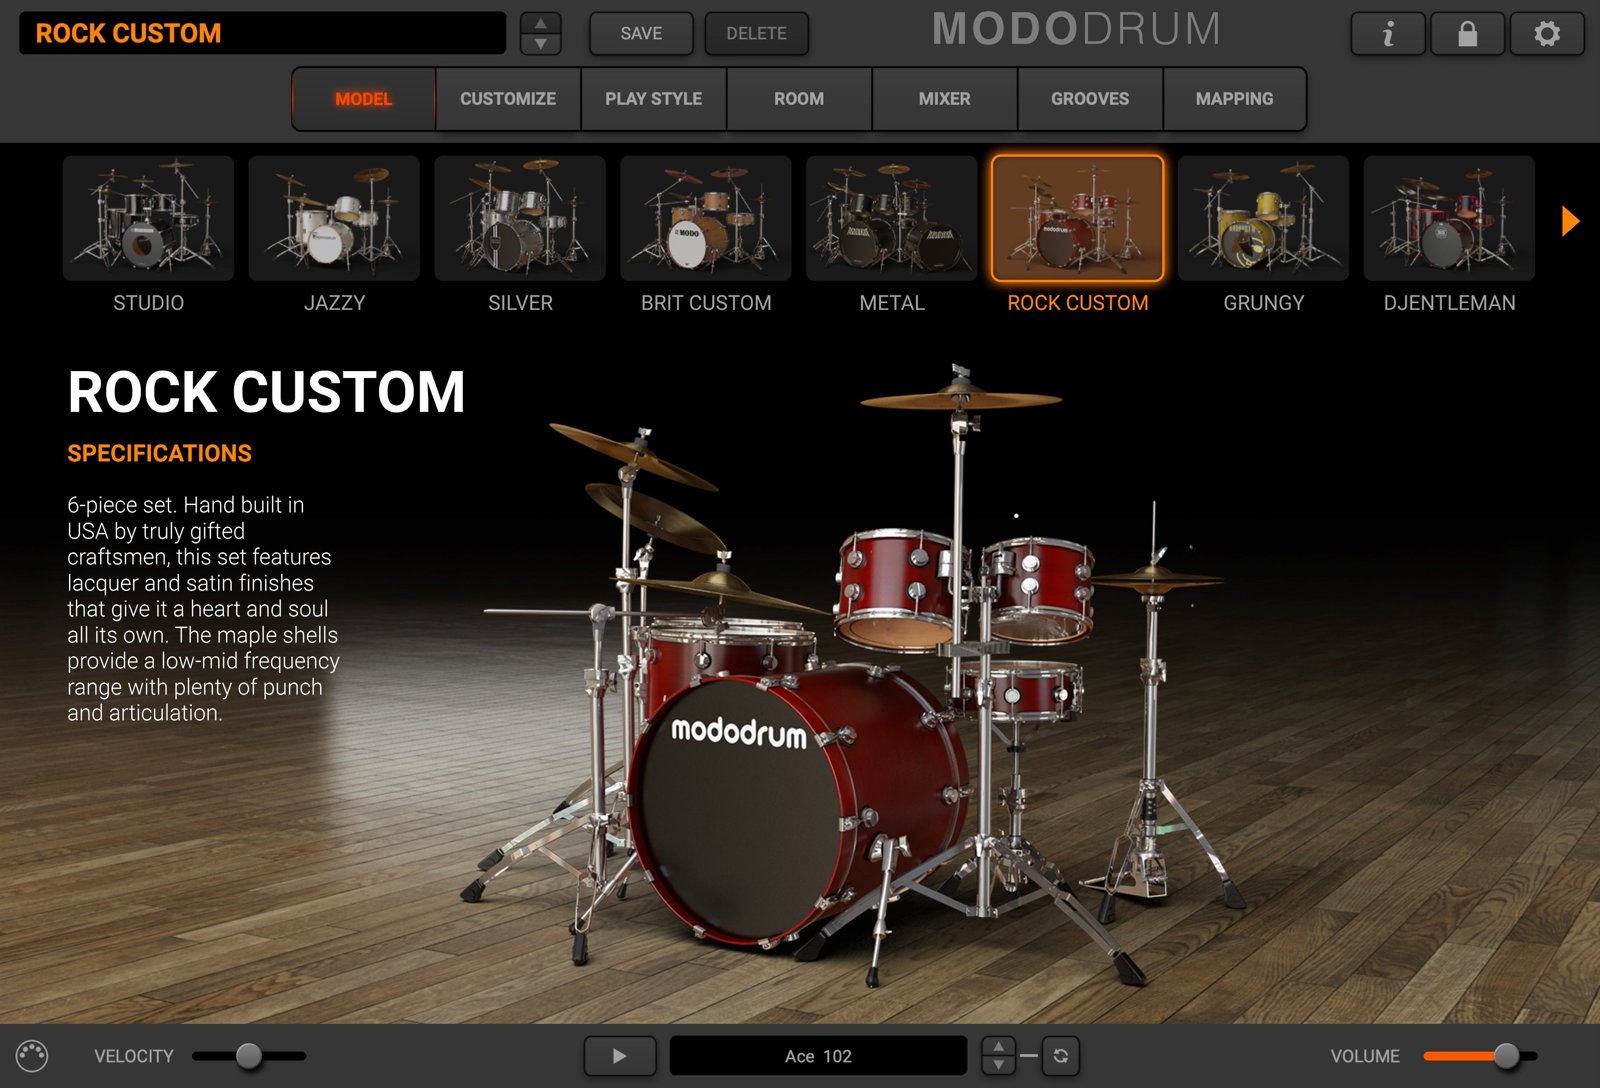
Task: Click the MIDI connector icon
Action: pyautogui.click(x=32, y=1056)
